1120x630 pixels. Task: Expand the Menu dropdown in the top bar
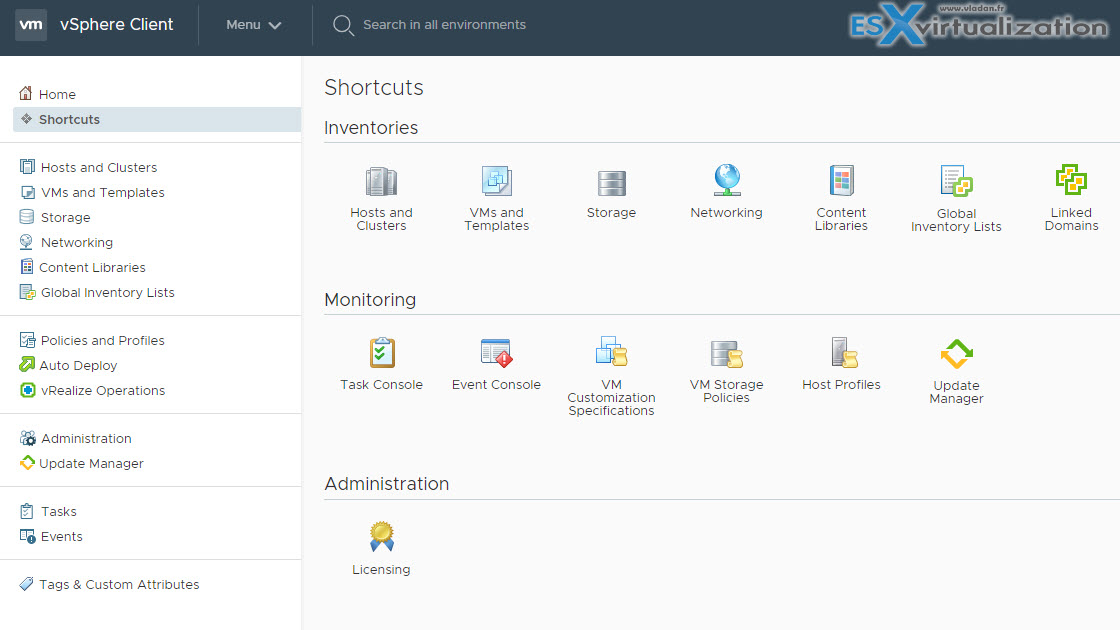coord(253,25)
